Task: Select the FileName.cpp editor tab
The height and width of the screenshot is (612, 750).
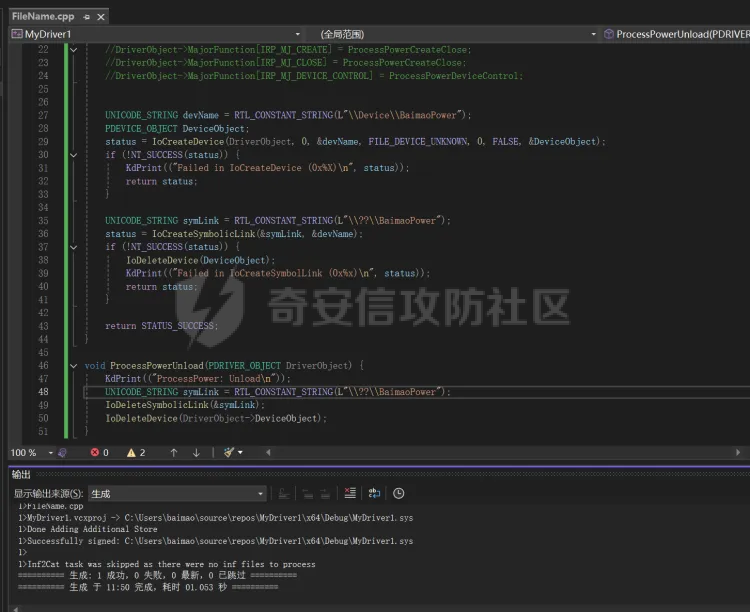Action: [x=43, y=16]
